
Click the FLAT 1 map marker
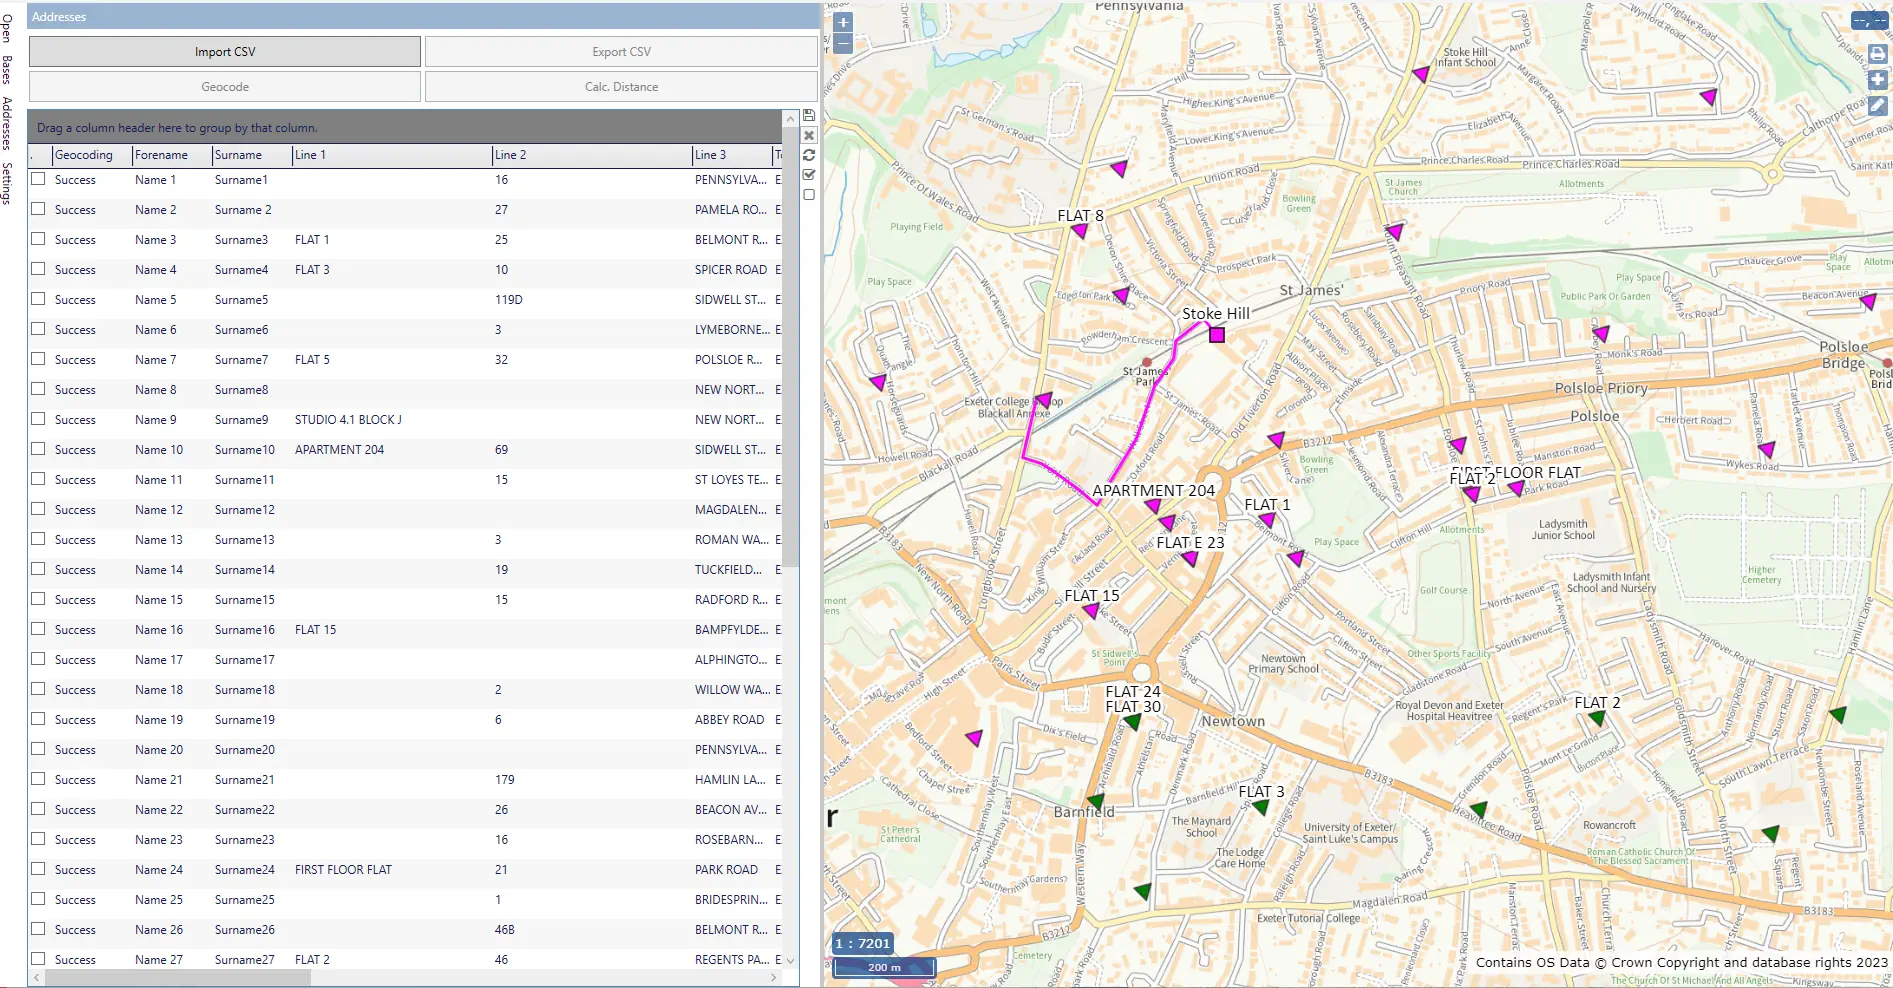pyautogui.click(x=1267, y=520)
